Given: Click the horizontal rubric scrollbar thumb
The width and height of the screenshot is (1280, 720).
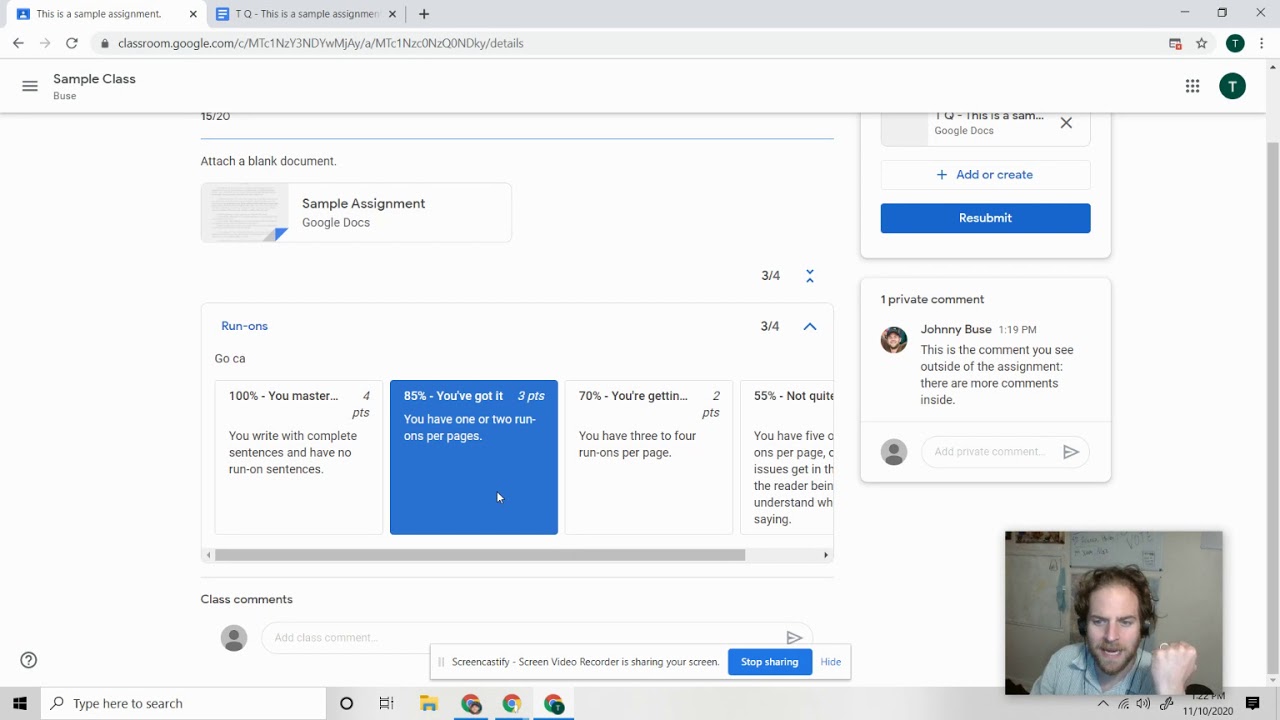Looking at the screenshot, I should 480,555.
